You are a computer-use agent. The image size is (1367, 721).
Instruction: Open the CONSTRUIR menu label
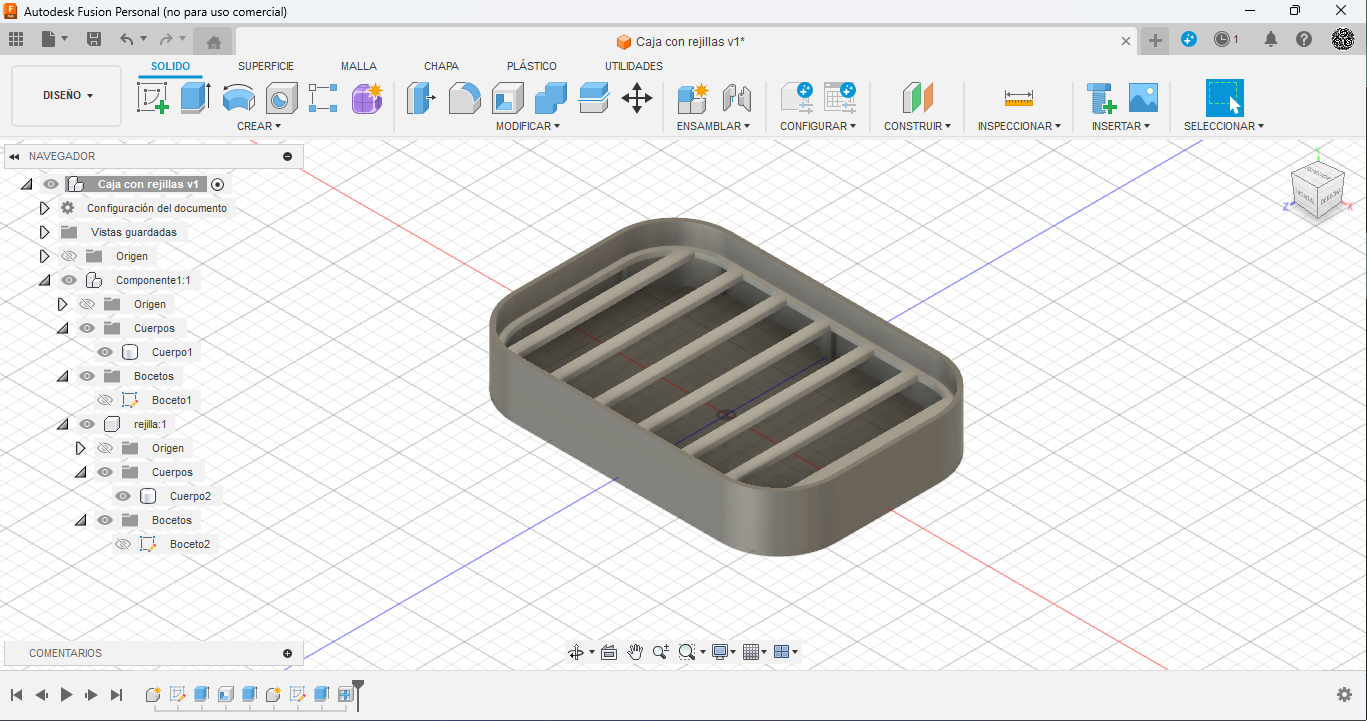point(917,126)
